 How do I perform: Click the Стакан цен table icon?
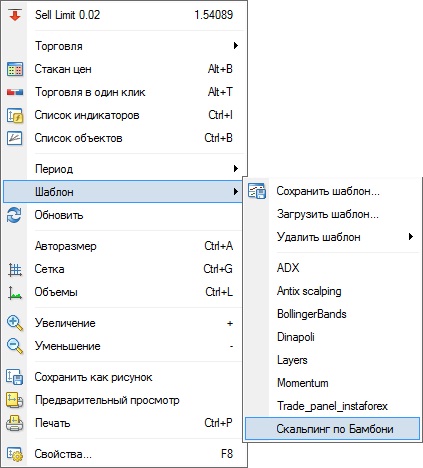click(x=15, y=69)
